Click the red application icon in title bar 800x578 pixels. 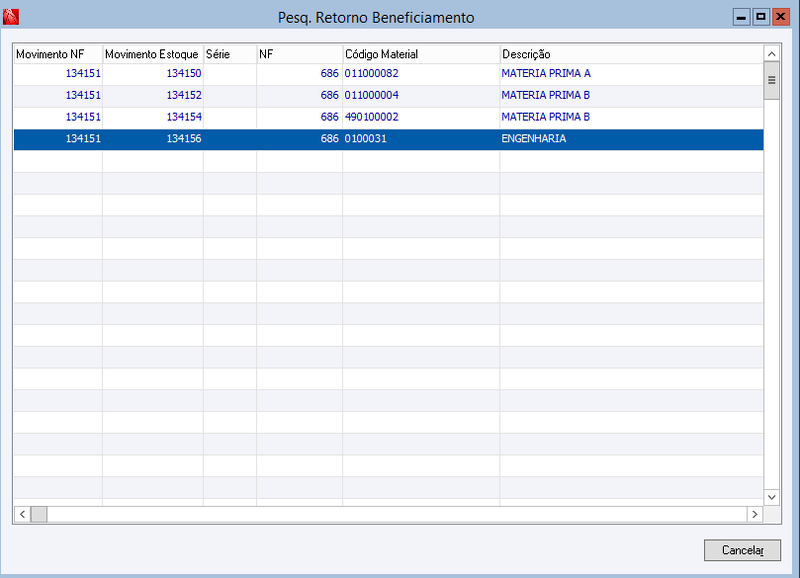pos(11,17)
